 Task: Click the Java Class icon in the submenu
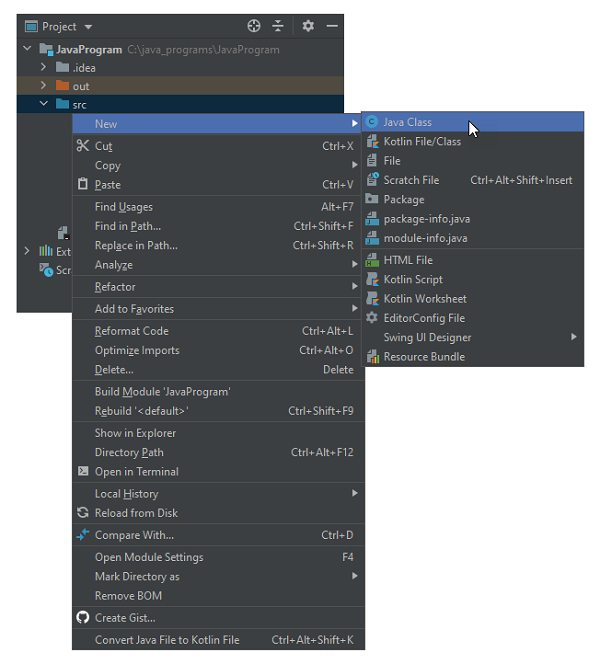pos(372,122)
